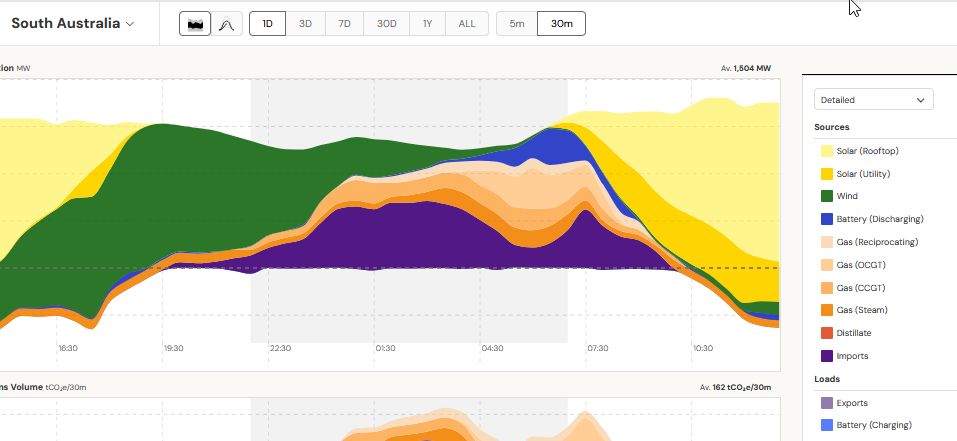Click the blue Battery discharging area on chart
The image size is (957, 441).
[552, 148]
